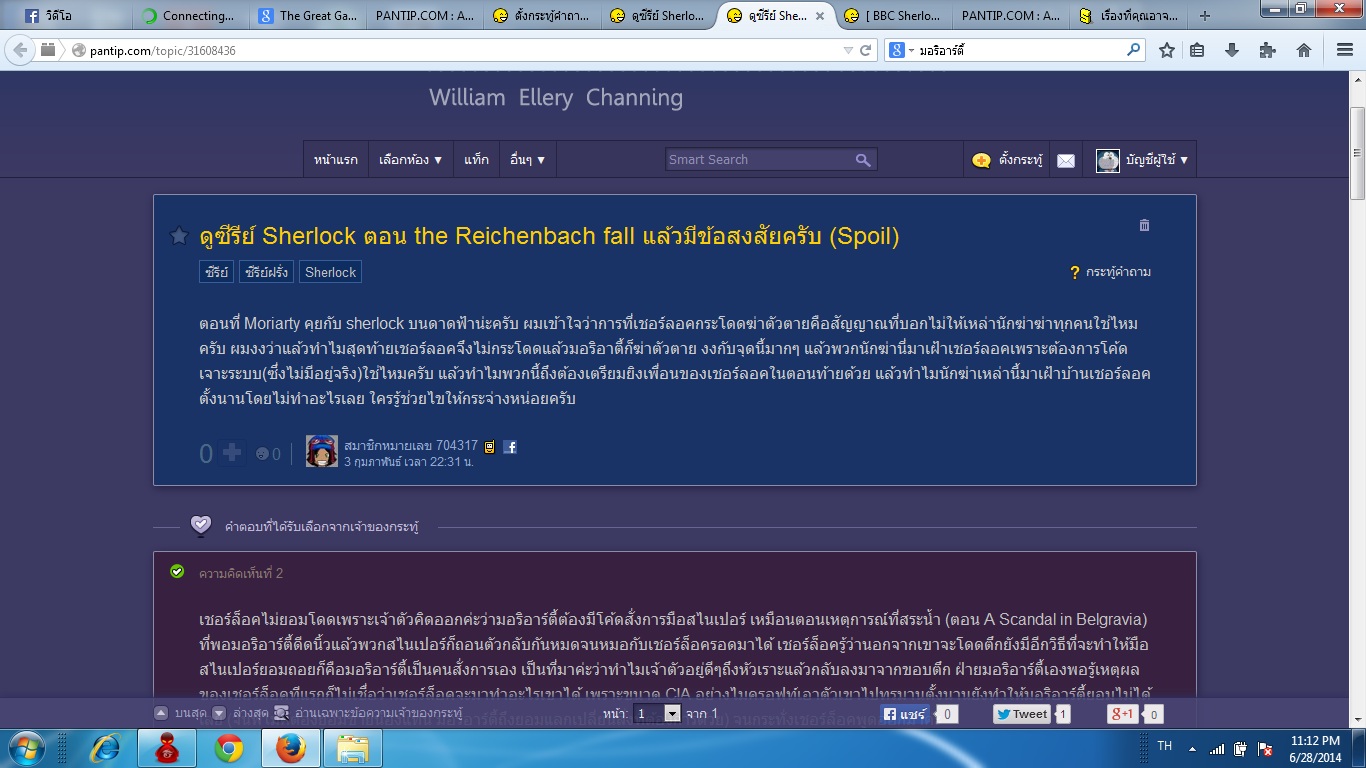Open the poster's avatar picture
This screenshot has height=768, width=1366.
[322, 451]
